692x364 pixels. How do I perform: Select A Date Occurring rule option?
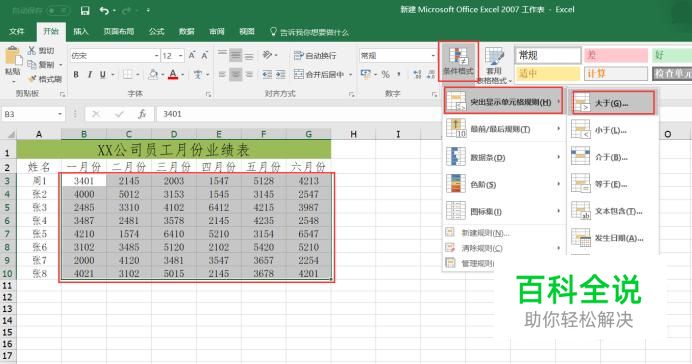pos(612,238)
